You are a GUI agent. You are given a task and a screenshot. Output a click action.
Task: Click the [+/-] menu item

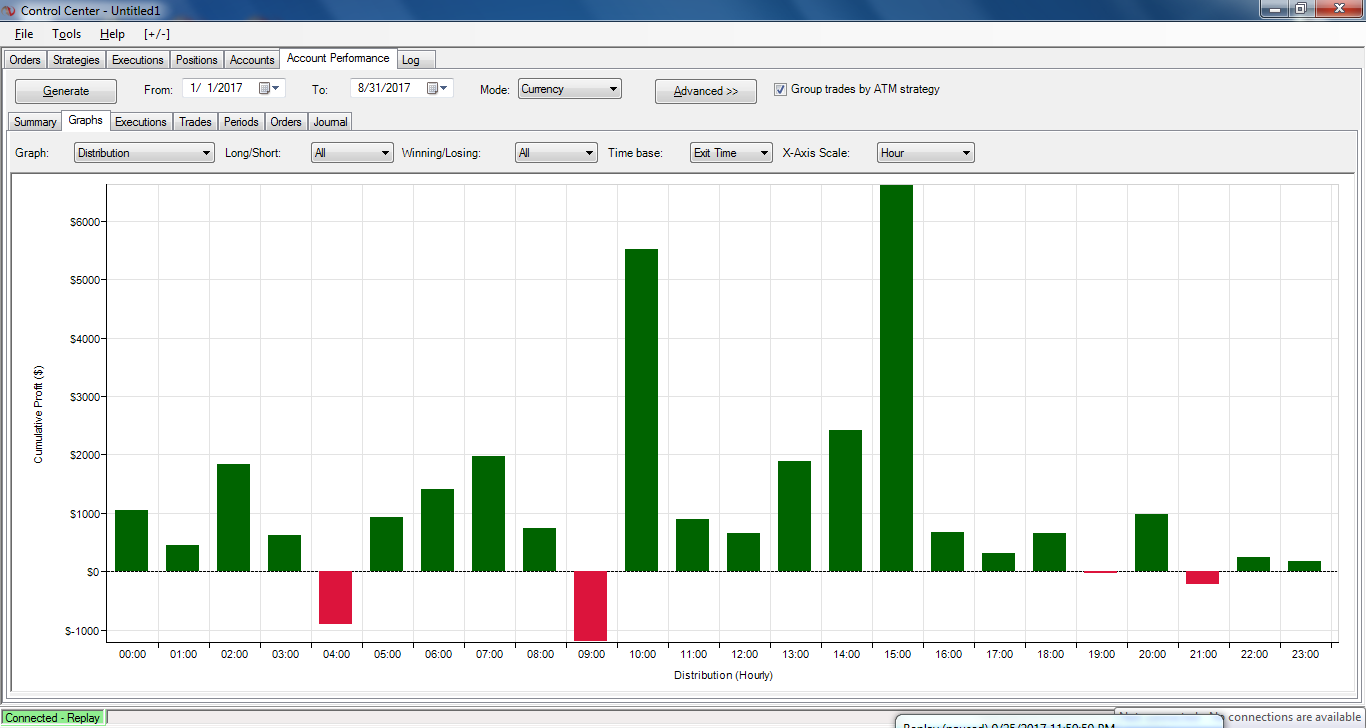coord(157,34)
